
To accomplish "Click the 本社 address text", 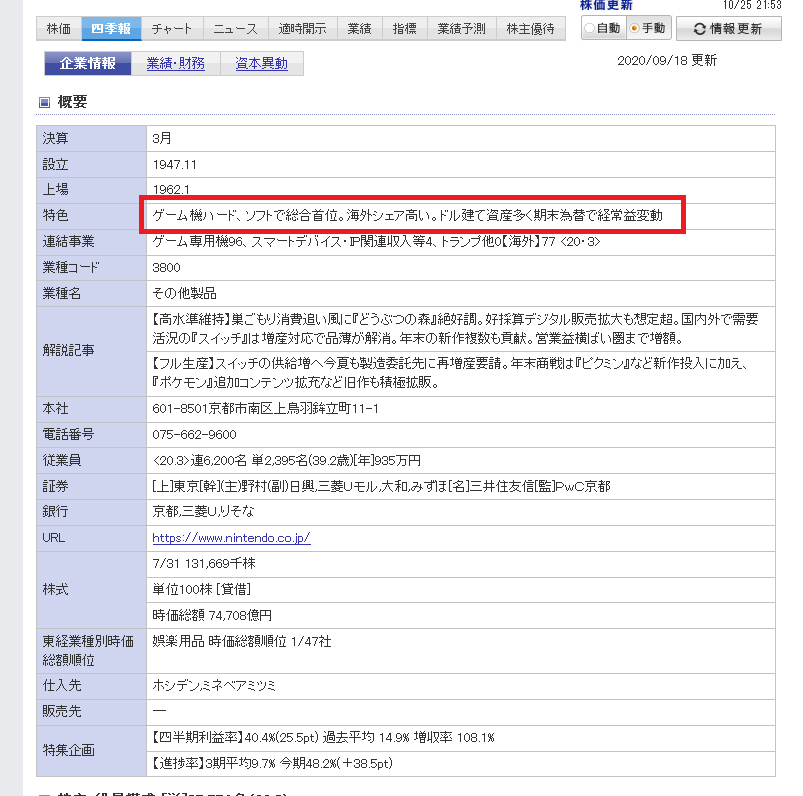I will point(265,409).
